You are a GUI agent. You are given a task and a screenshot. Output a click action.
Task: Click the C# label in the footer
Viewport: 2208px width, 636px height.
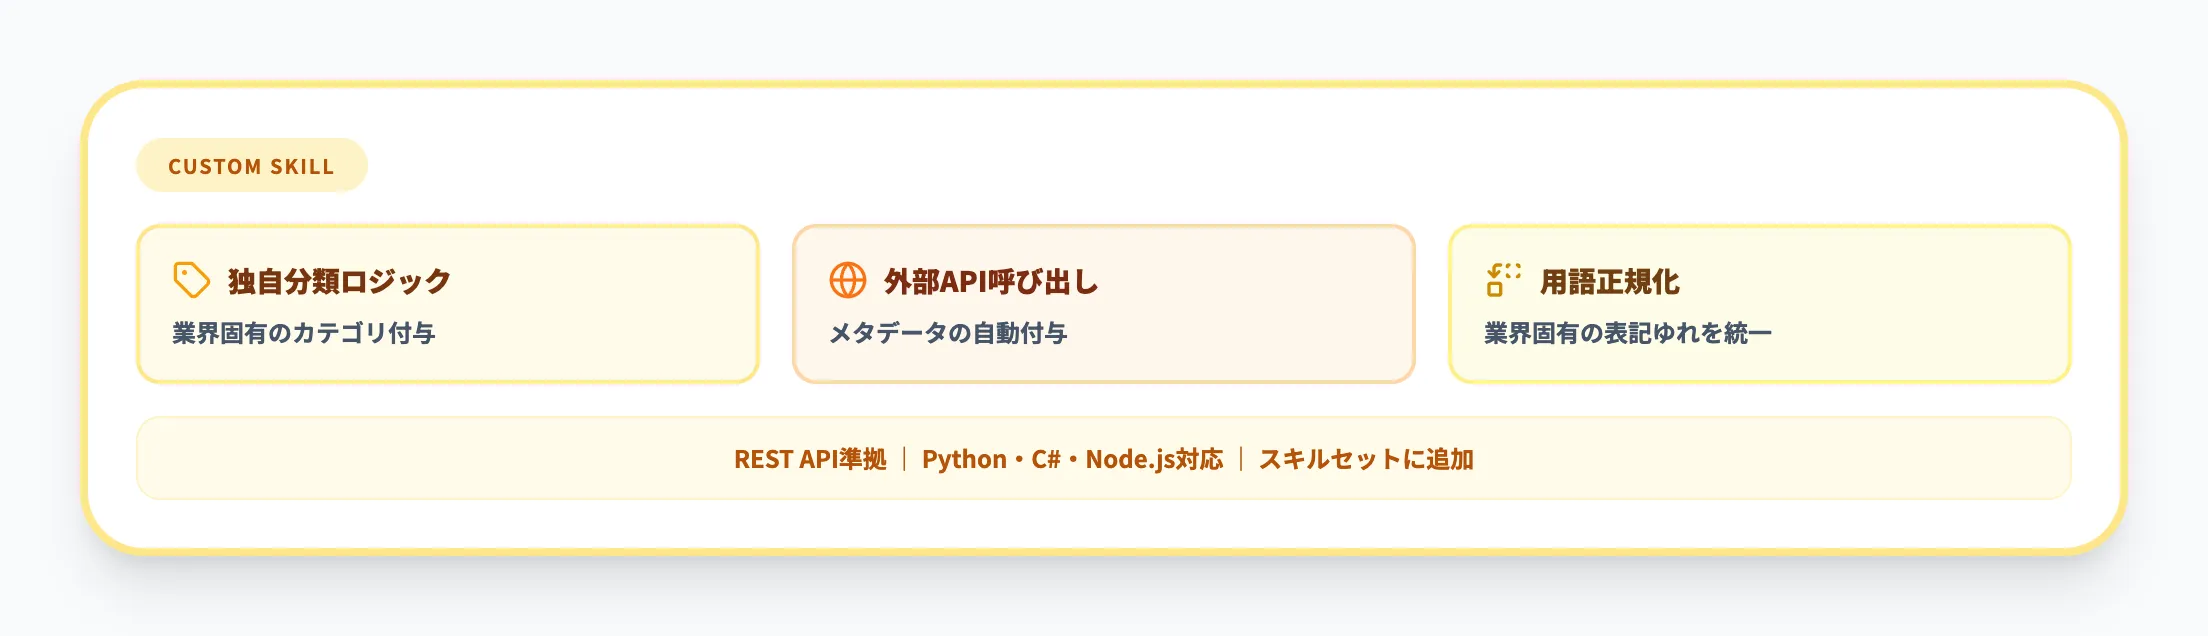coord(1045,459)
